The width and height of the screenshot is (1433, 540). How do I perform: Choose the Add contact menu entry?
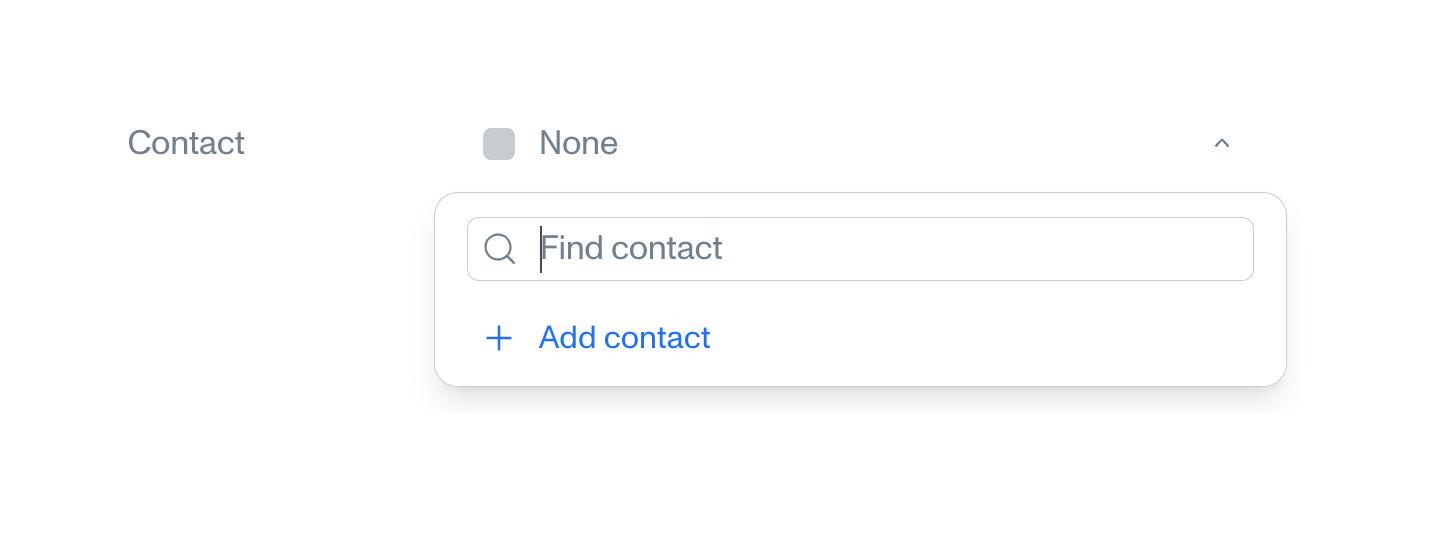(x=624, y=338)
